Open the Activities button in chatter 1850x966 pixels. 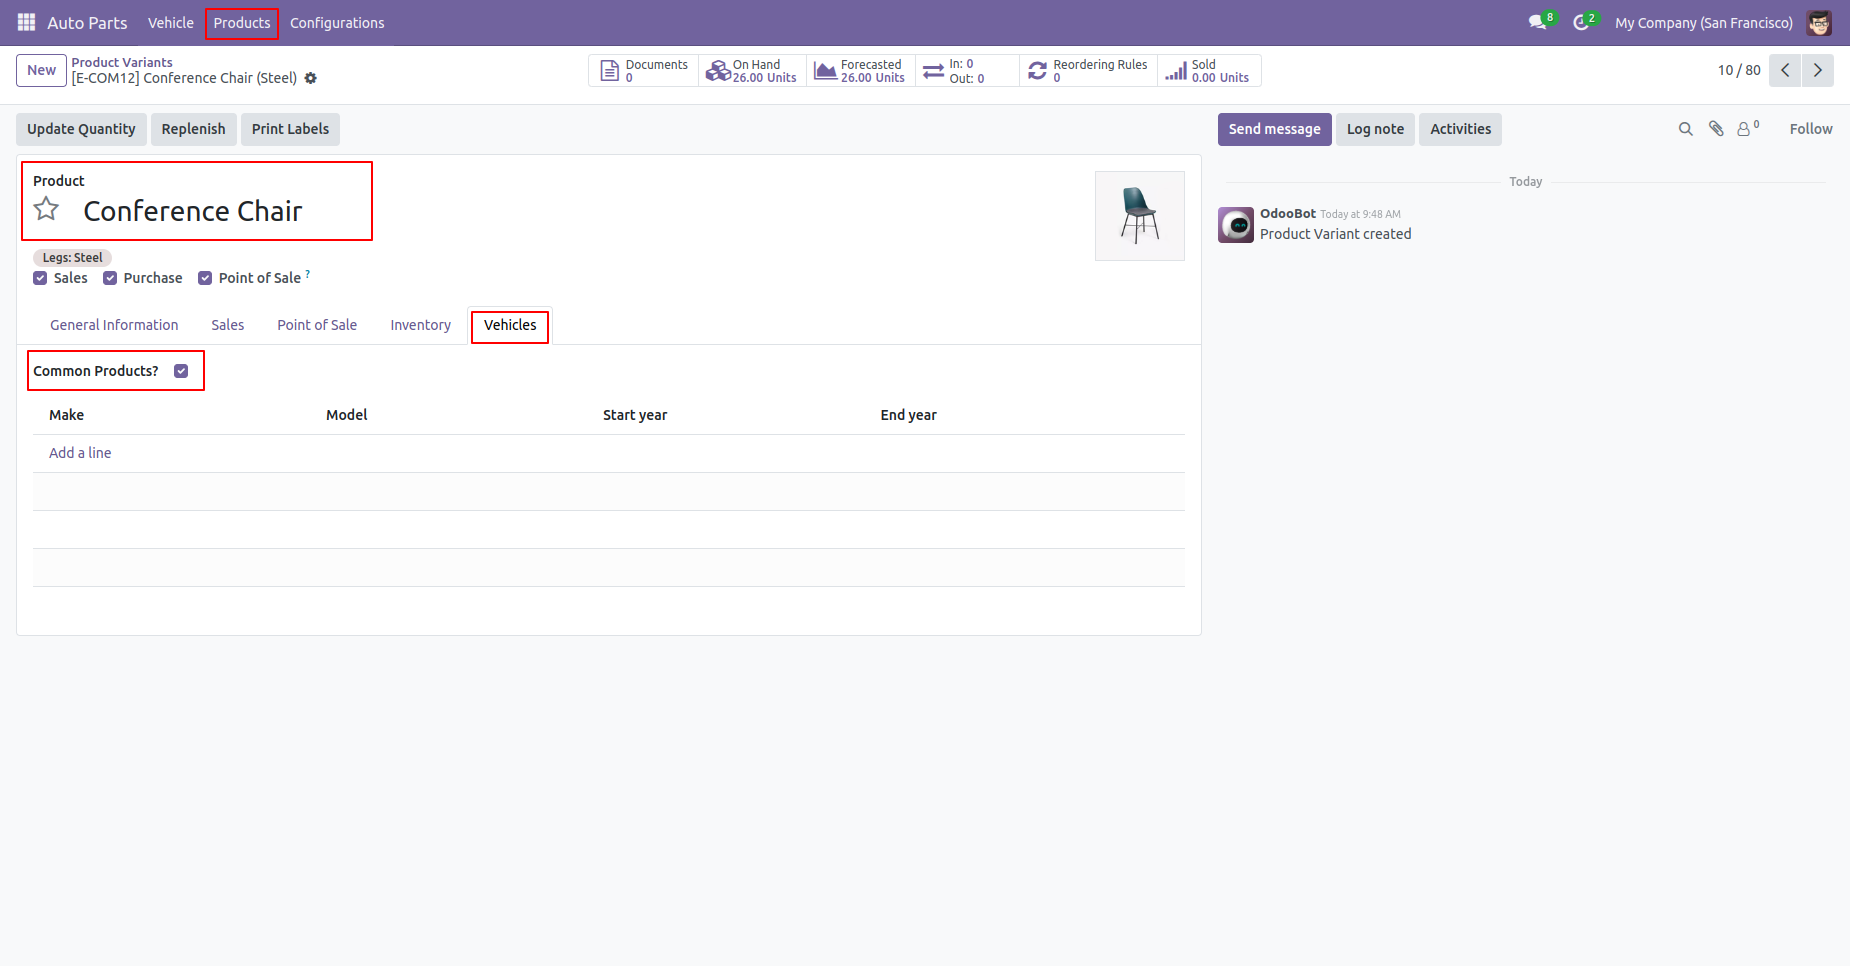[x=1460, y=129]
